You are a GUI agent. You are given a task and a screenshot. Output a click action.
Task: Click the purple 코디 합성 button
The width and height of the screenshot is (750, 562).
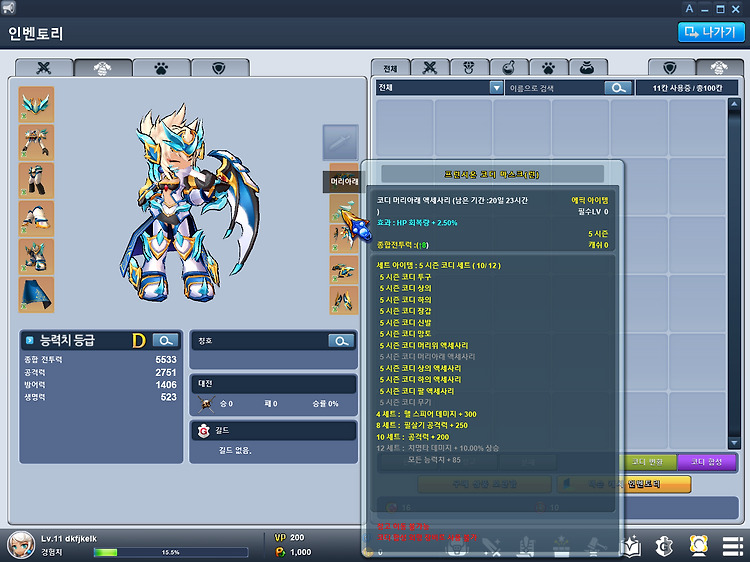point(706,462)
